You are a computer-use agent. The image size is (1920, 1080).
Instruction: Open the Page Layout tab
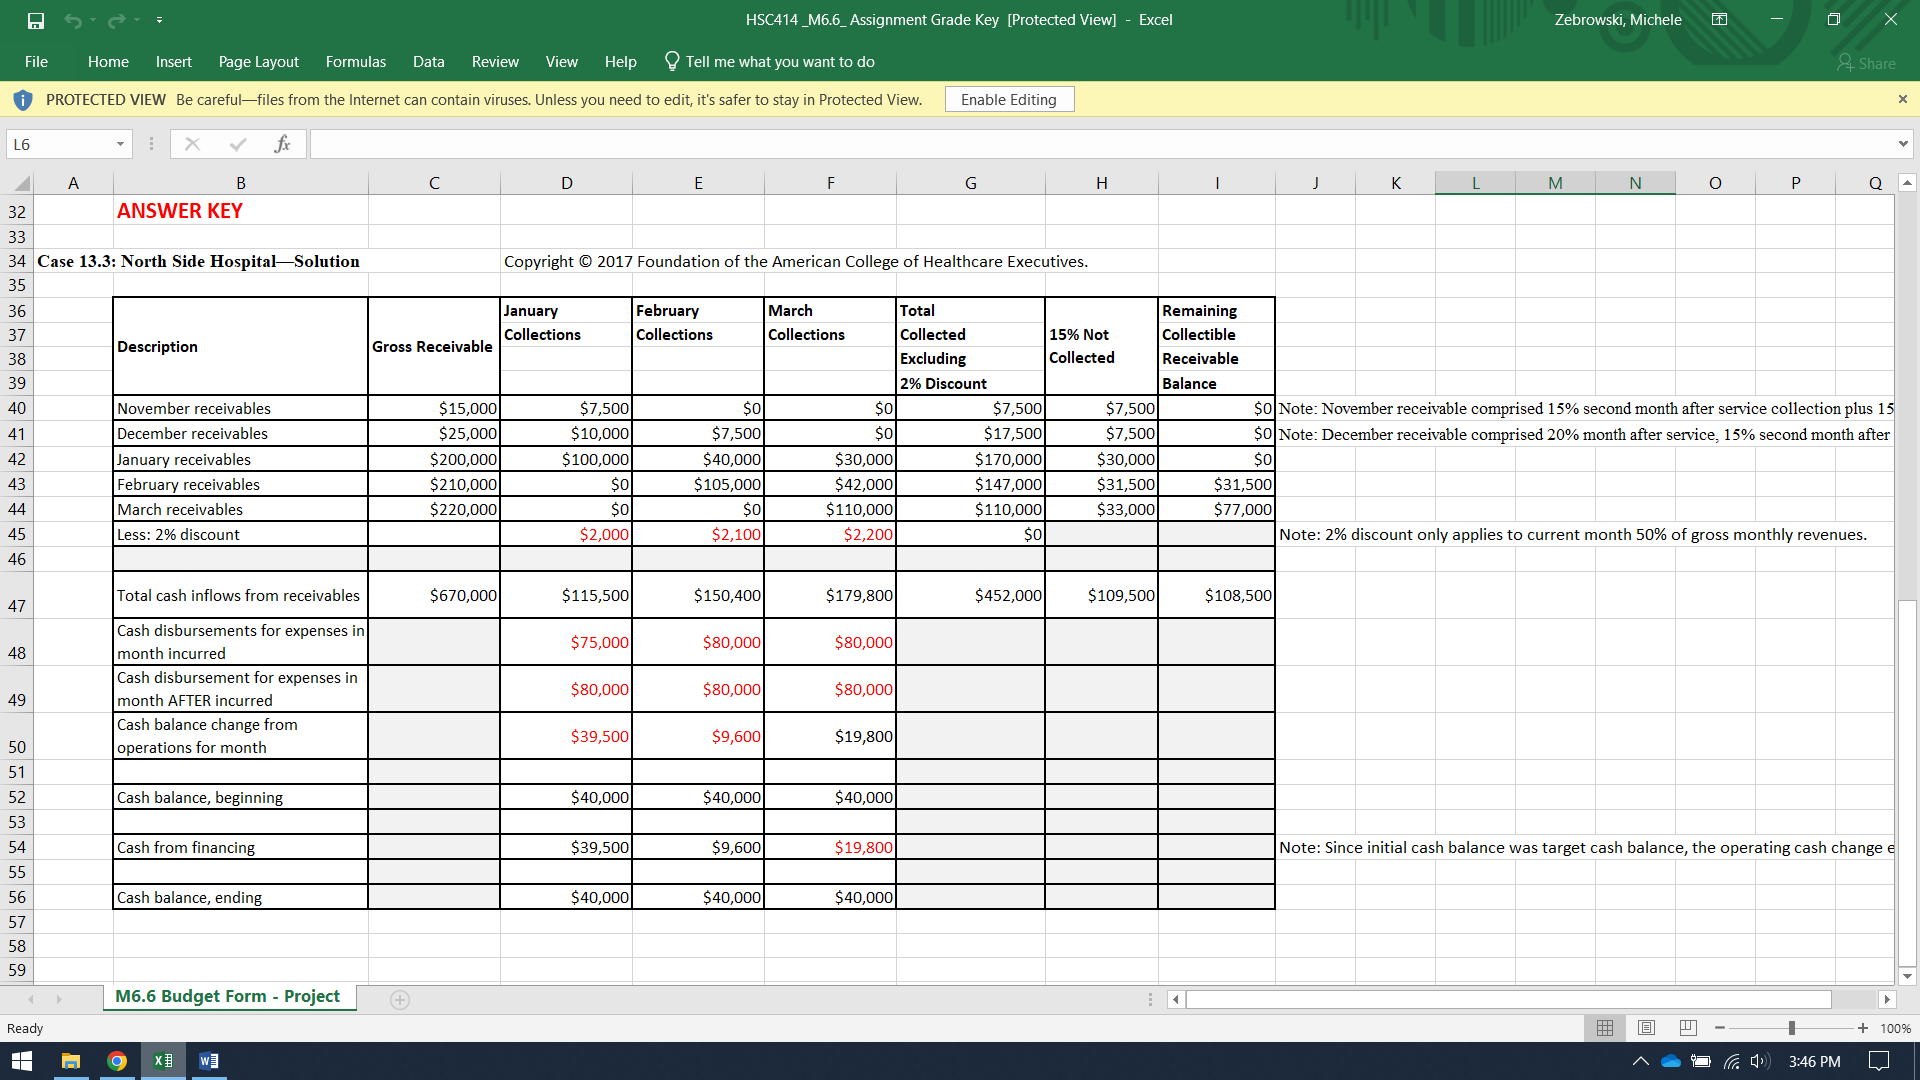point(259,62)
